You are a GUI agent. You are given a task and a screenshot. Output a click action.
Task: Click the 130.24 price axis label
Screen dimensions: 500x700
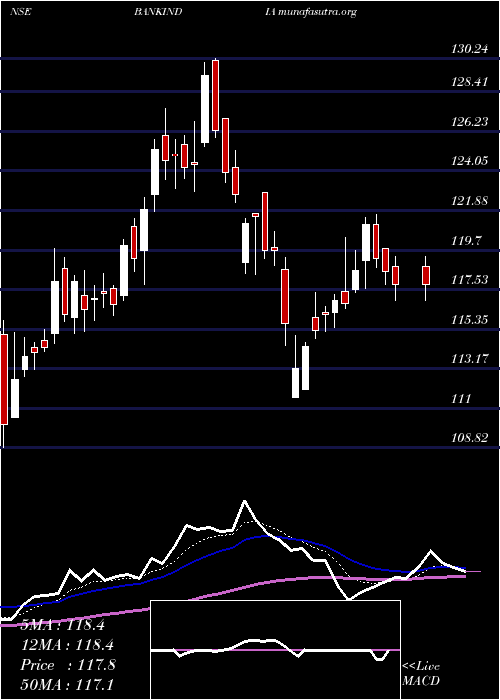coord(469,50)
